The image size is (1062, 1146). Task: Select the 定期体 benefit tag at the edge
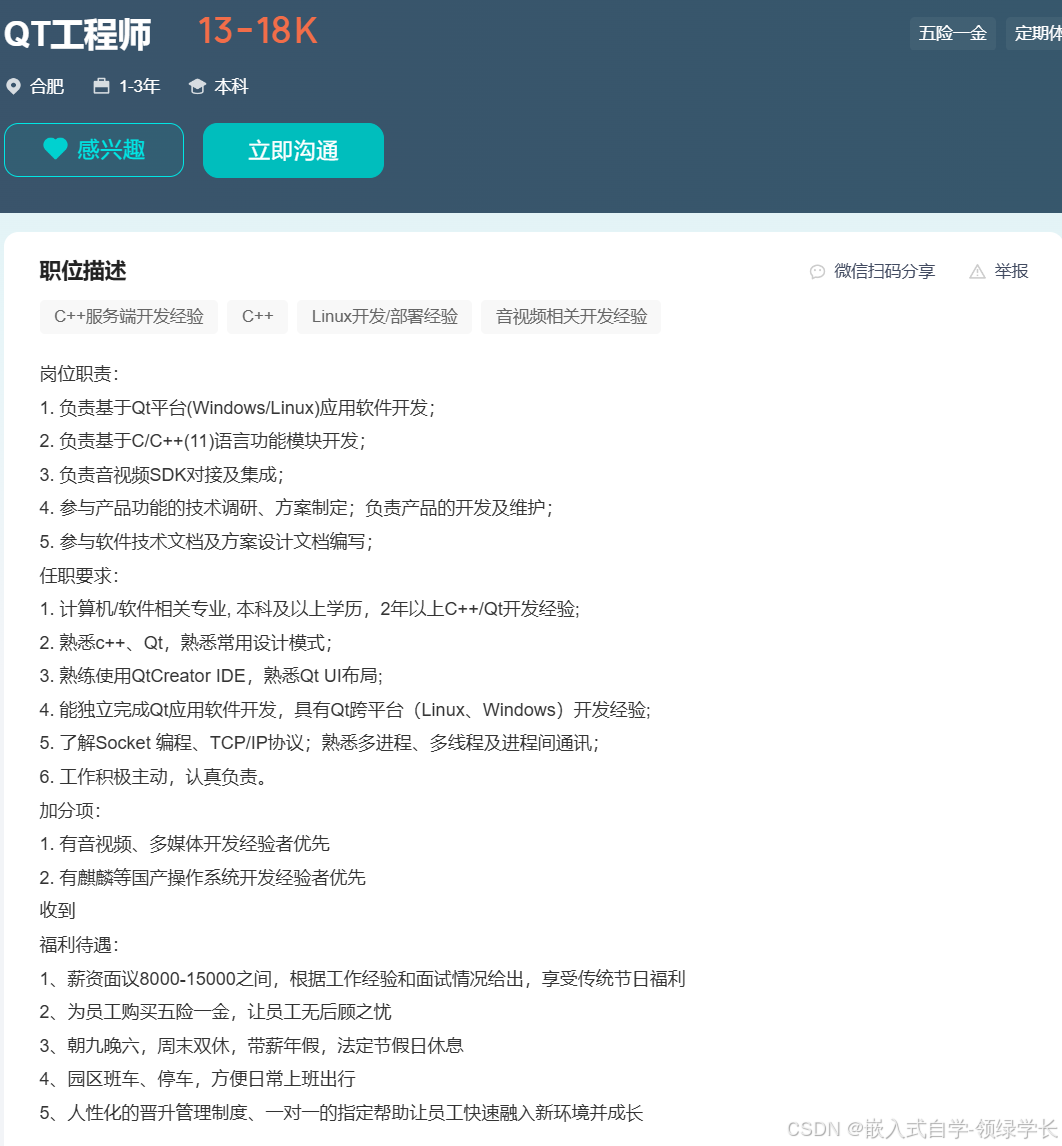coord(1036,33)
